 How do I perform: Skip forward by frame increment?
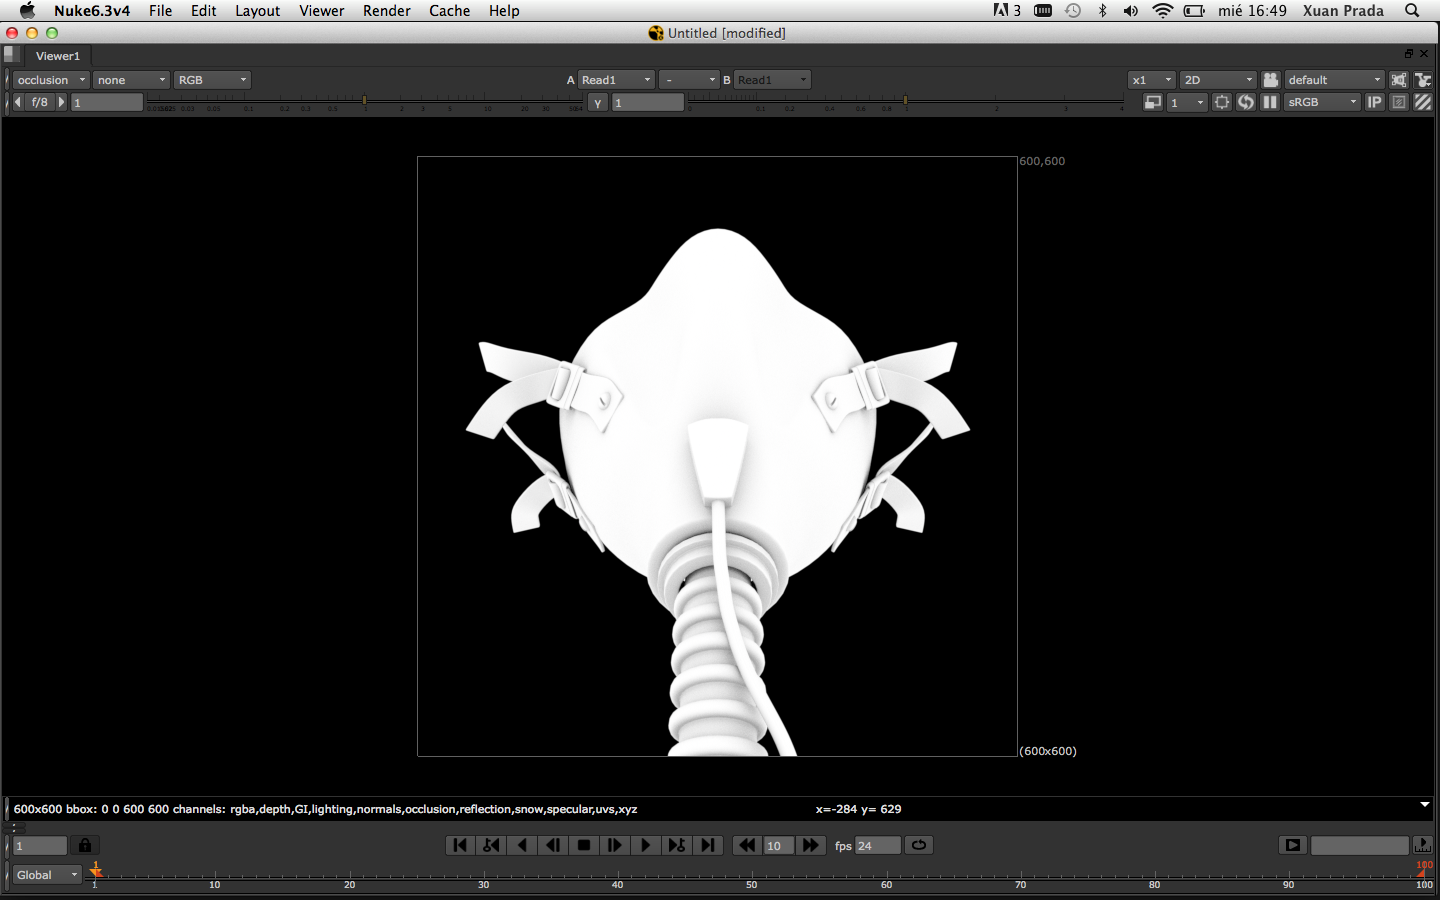811,846
